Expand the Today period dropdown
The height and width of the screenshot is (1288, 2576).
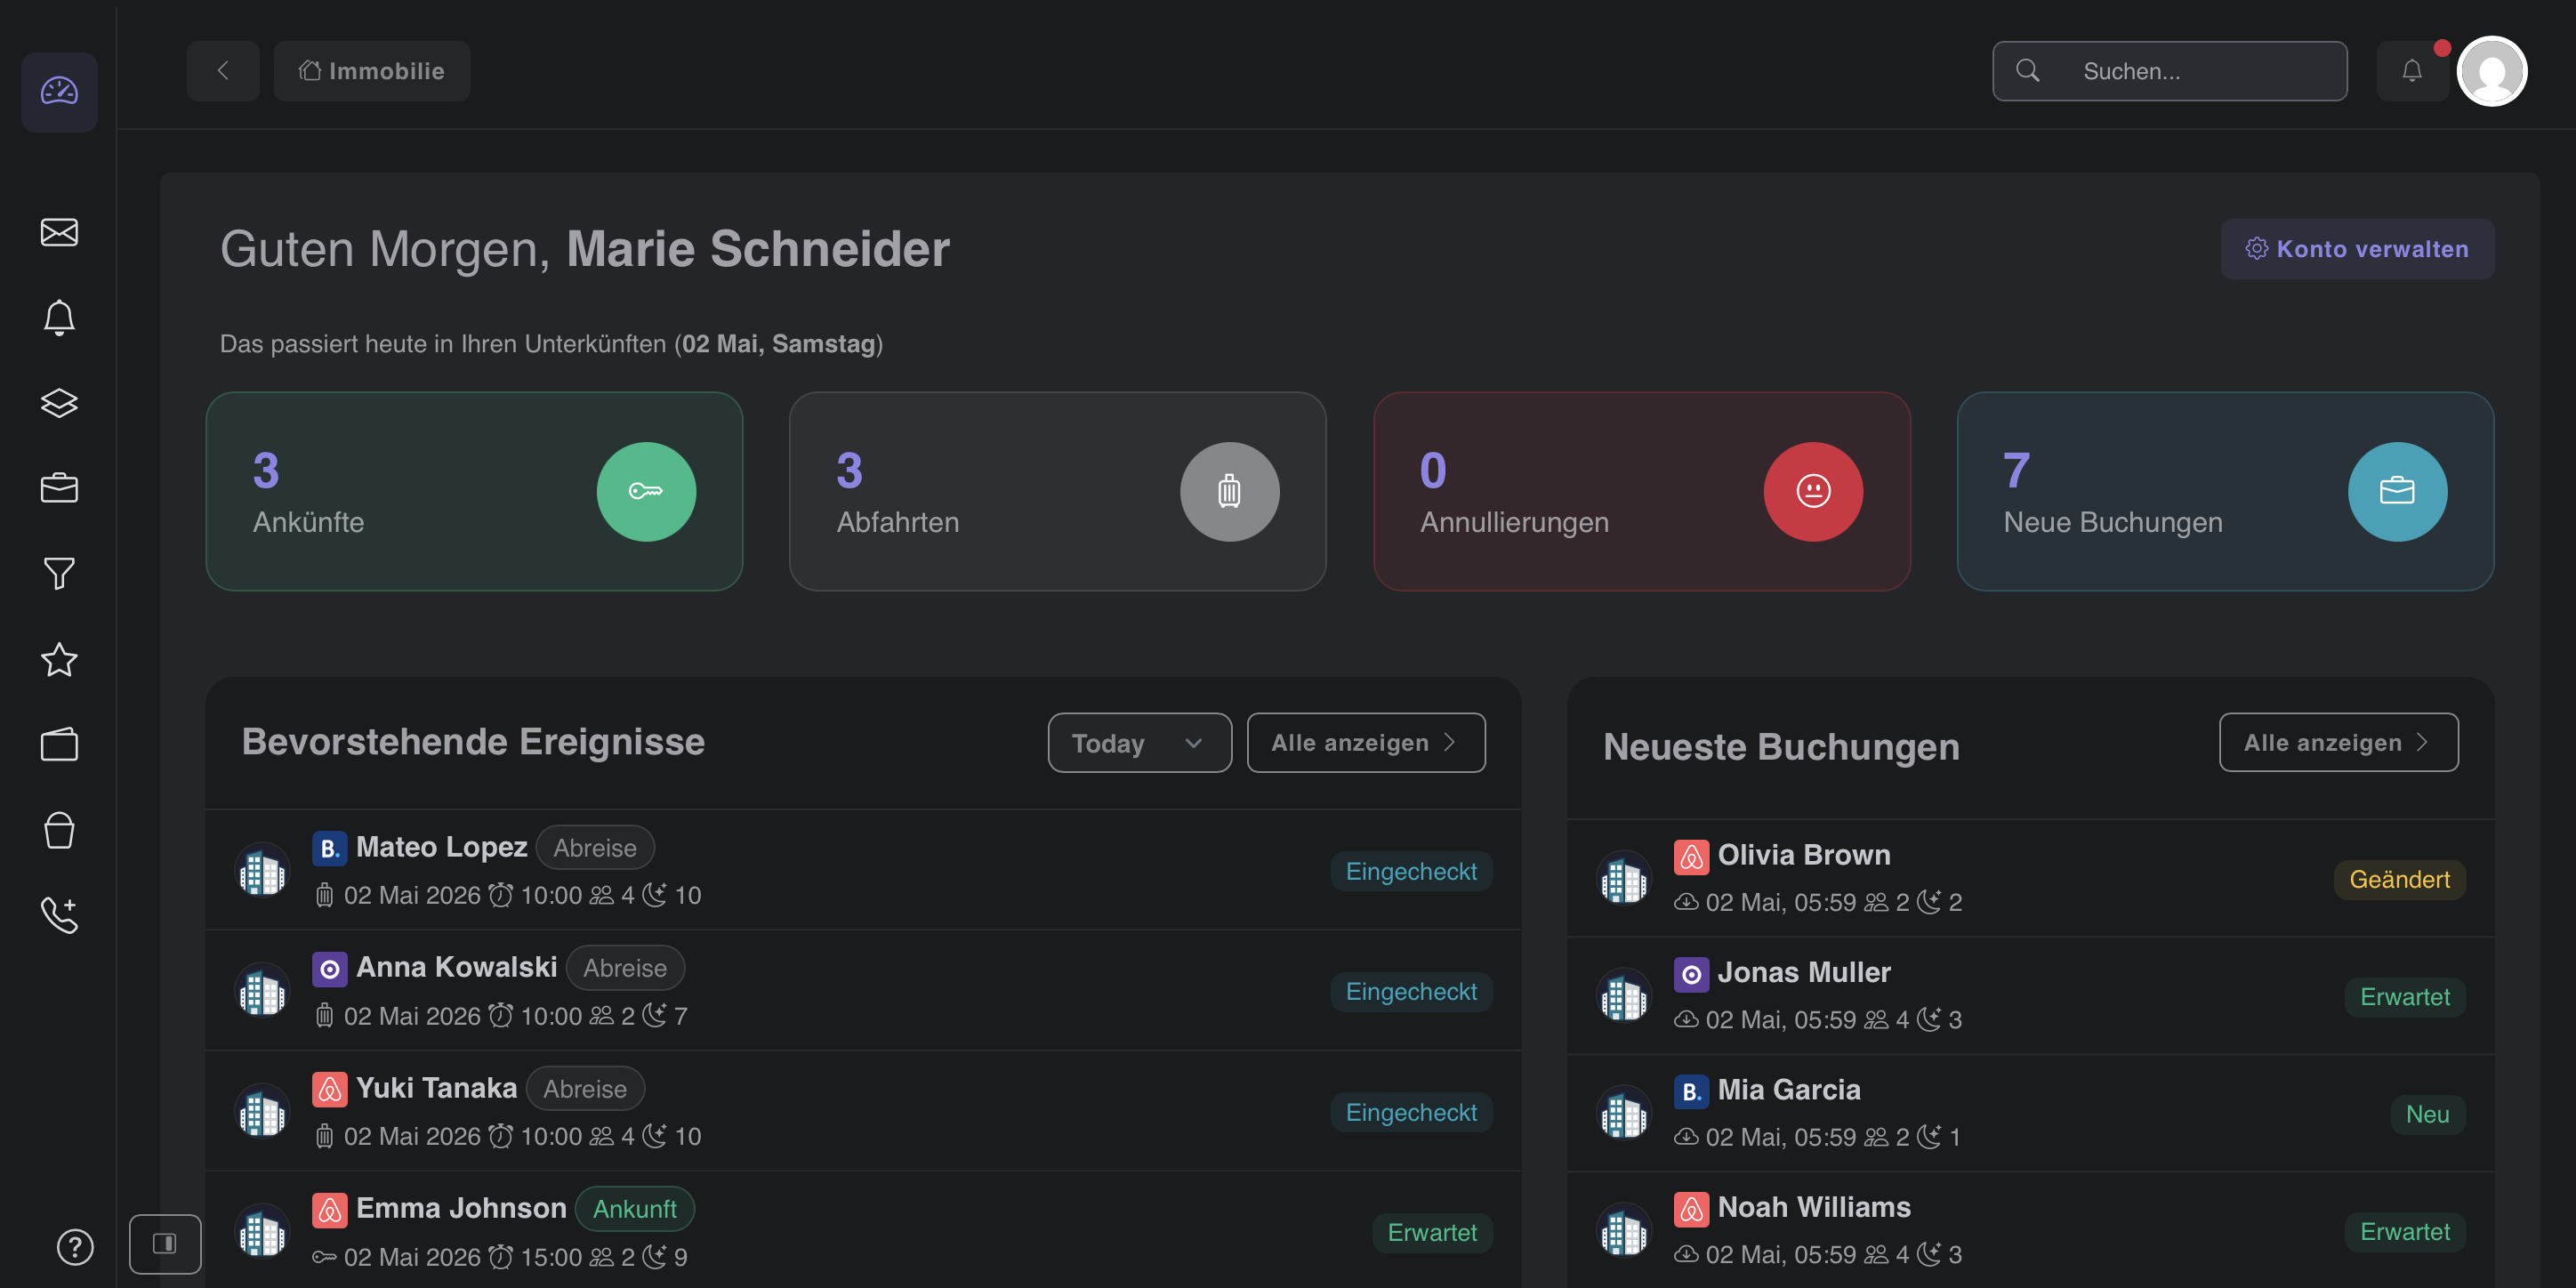[x=1139, y=743]
